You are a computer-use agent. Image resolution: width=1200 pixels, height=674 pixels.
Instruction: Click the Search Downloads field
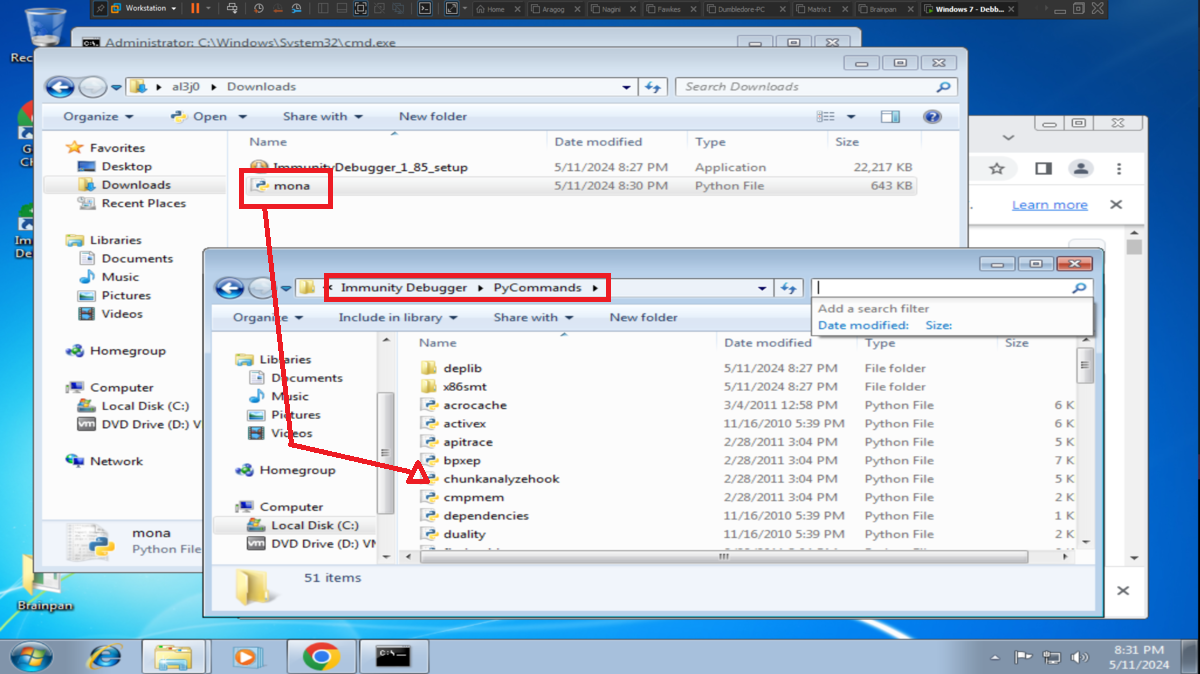tap(816, 87)
